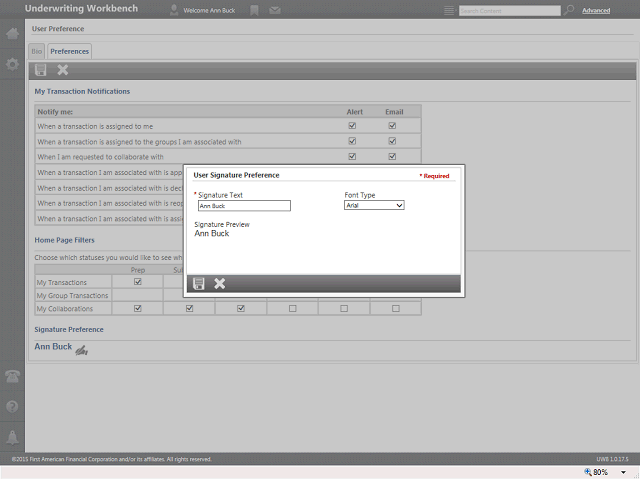Click the Signature Text input field
Viewport: 640px width, 480px height.
tap(244, 206)
